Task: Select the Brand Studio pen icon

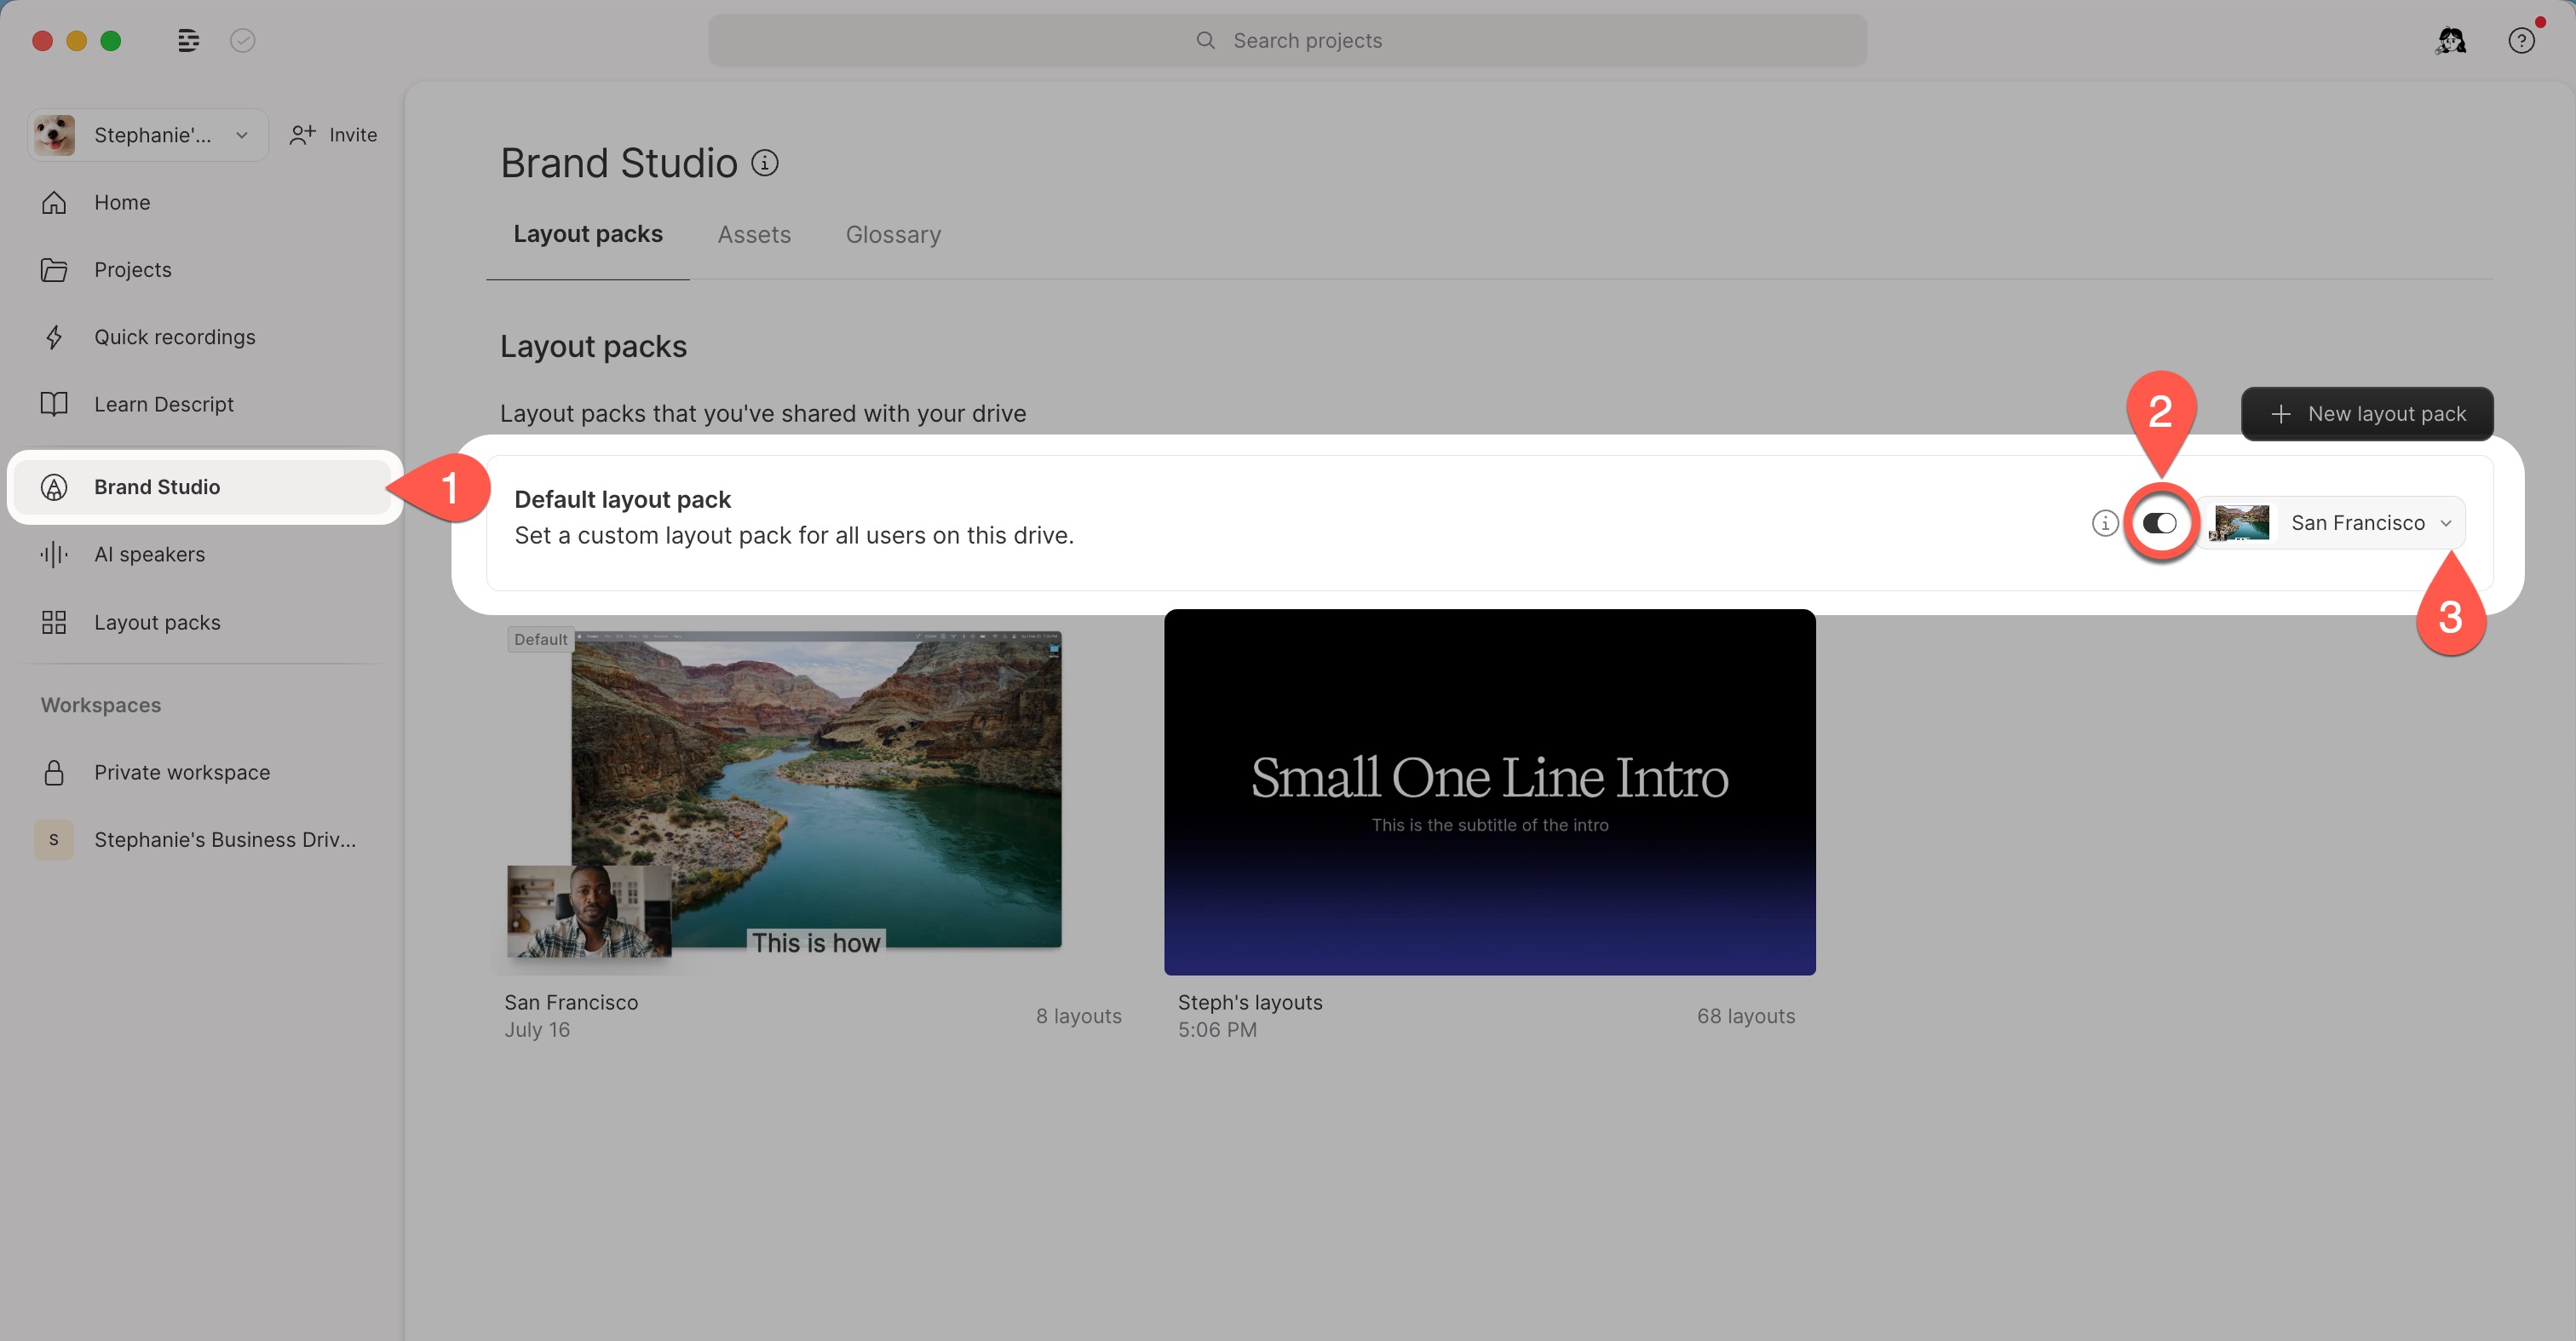Action: tap(54, 487)
